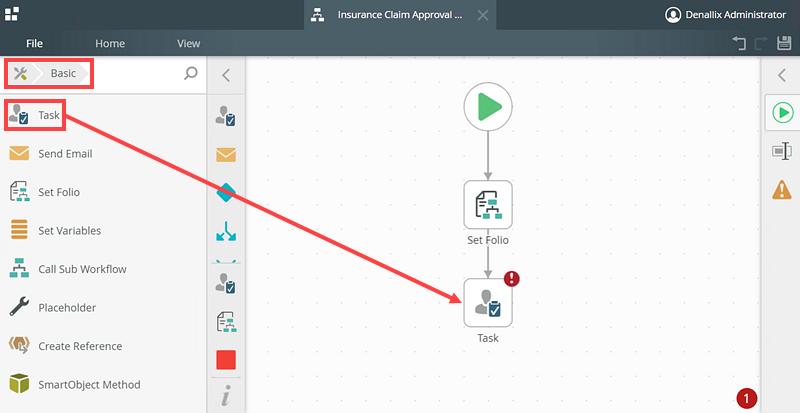Save the workflow with the disk icon

pyautogui.click(x=784, y=43)
